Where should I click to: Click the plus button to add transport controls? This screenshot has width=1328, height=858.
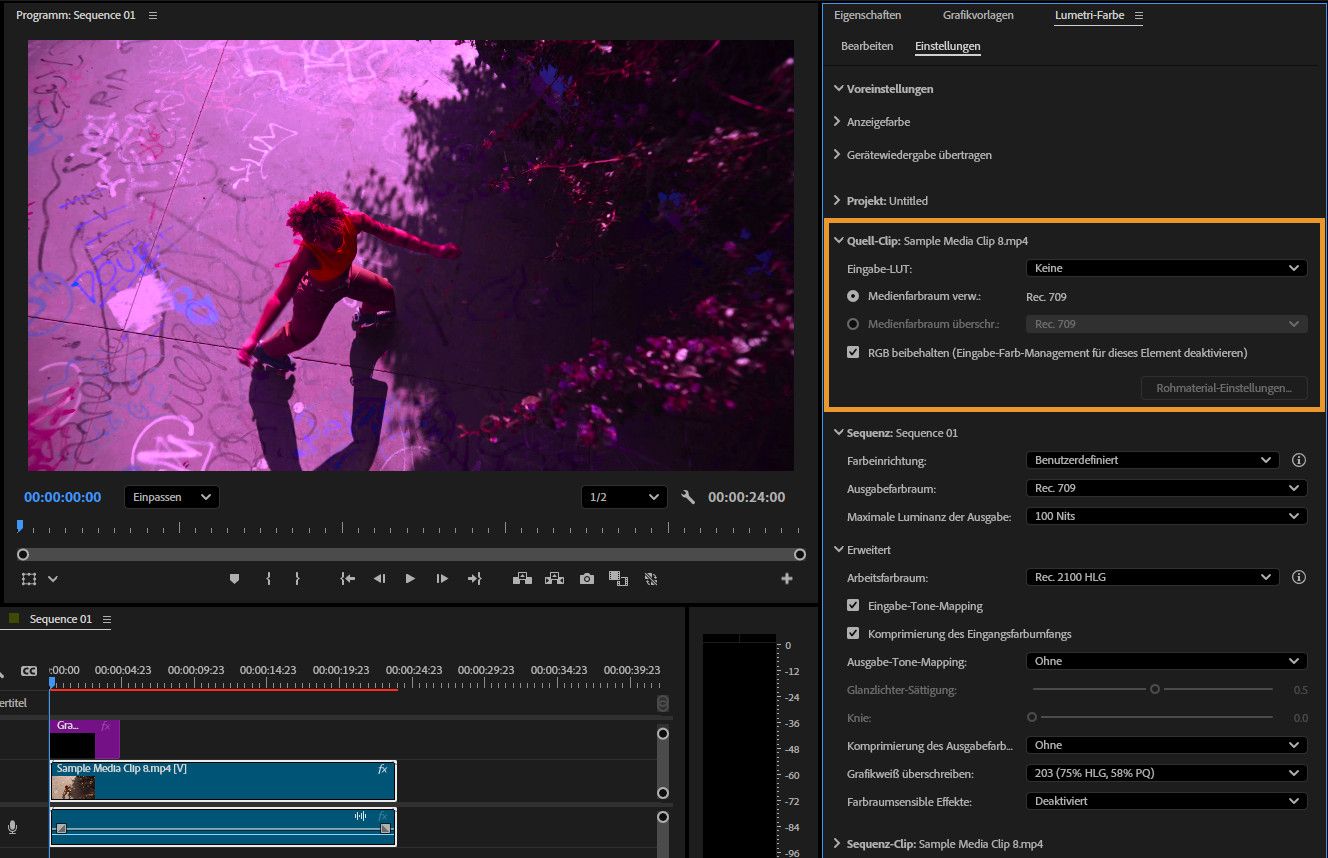pos(787,578)
